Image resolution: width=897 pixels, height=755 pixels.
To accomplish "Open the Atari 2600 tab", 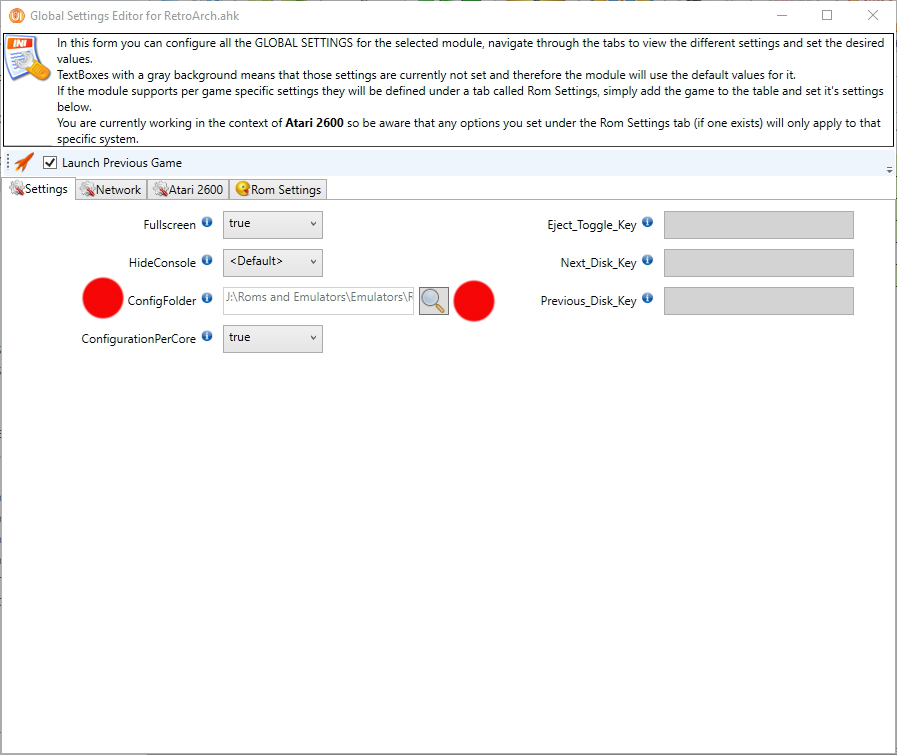I will tap(188, 189).
